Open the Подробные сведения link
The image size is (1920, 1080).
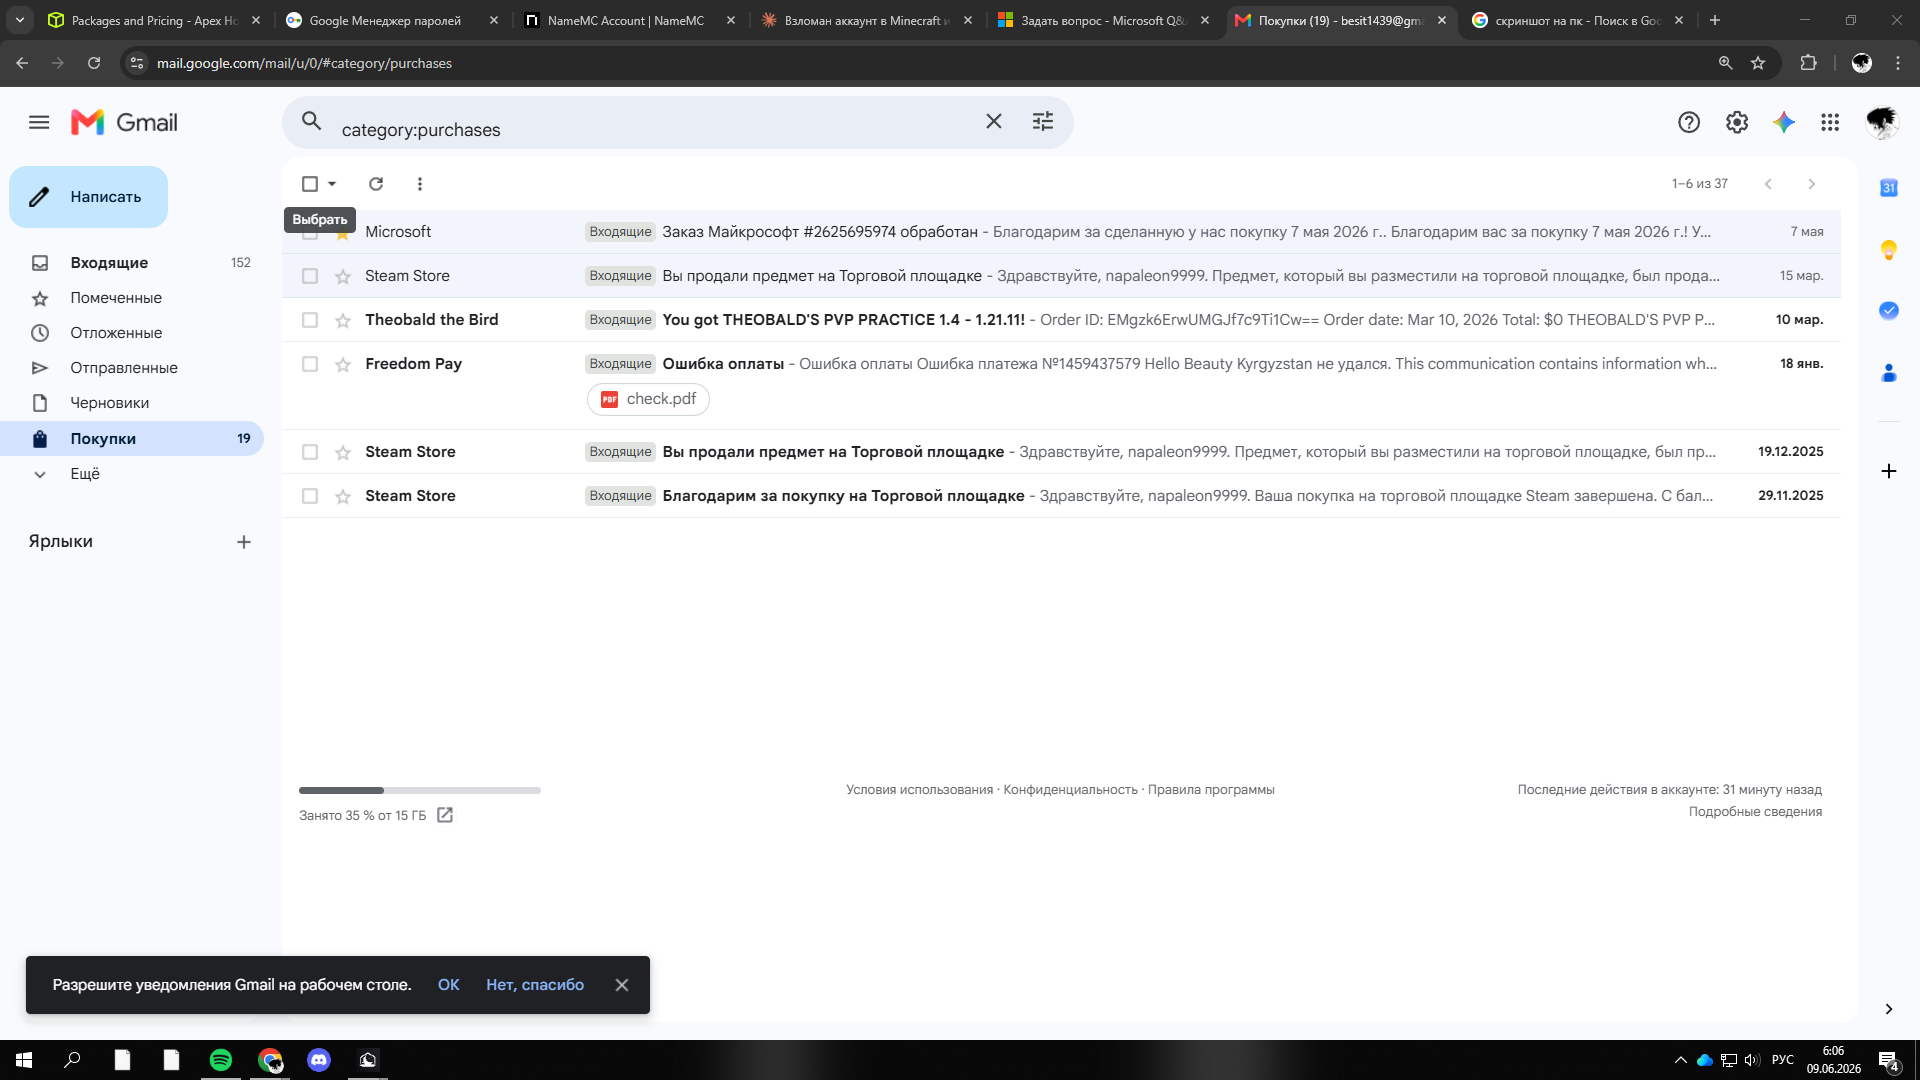(x=1755, y=812)
